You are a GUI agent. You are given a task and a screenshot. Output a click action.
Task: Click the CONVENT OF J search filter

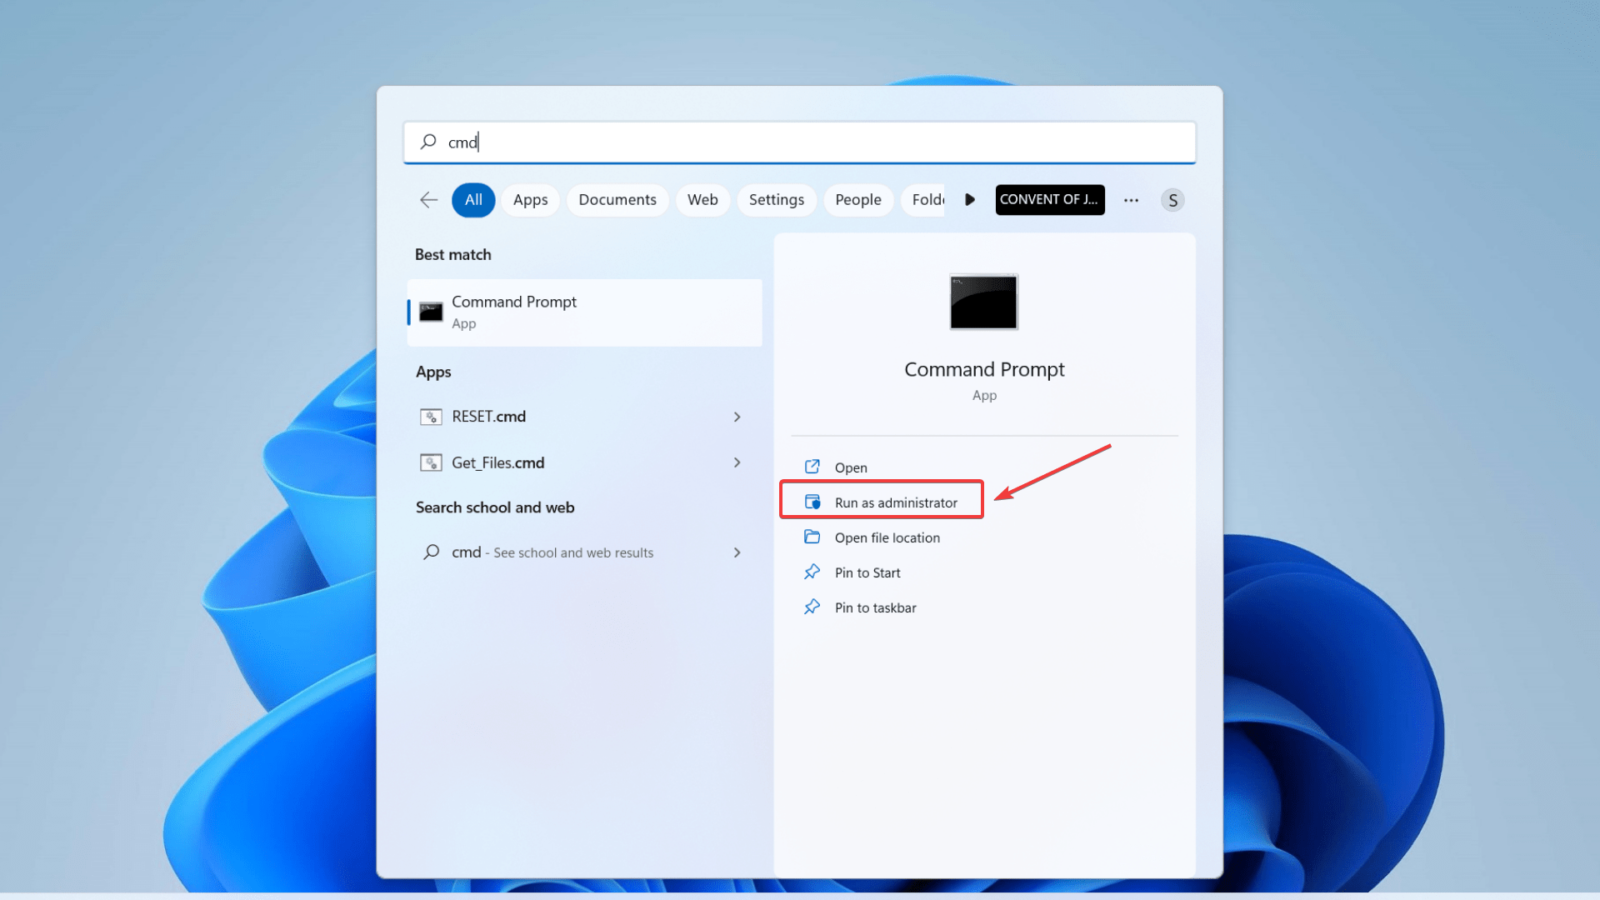click(1049, 200)
